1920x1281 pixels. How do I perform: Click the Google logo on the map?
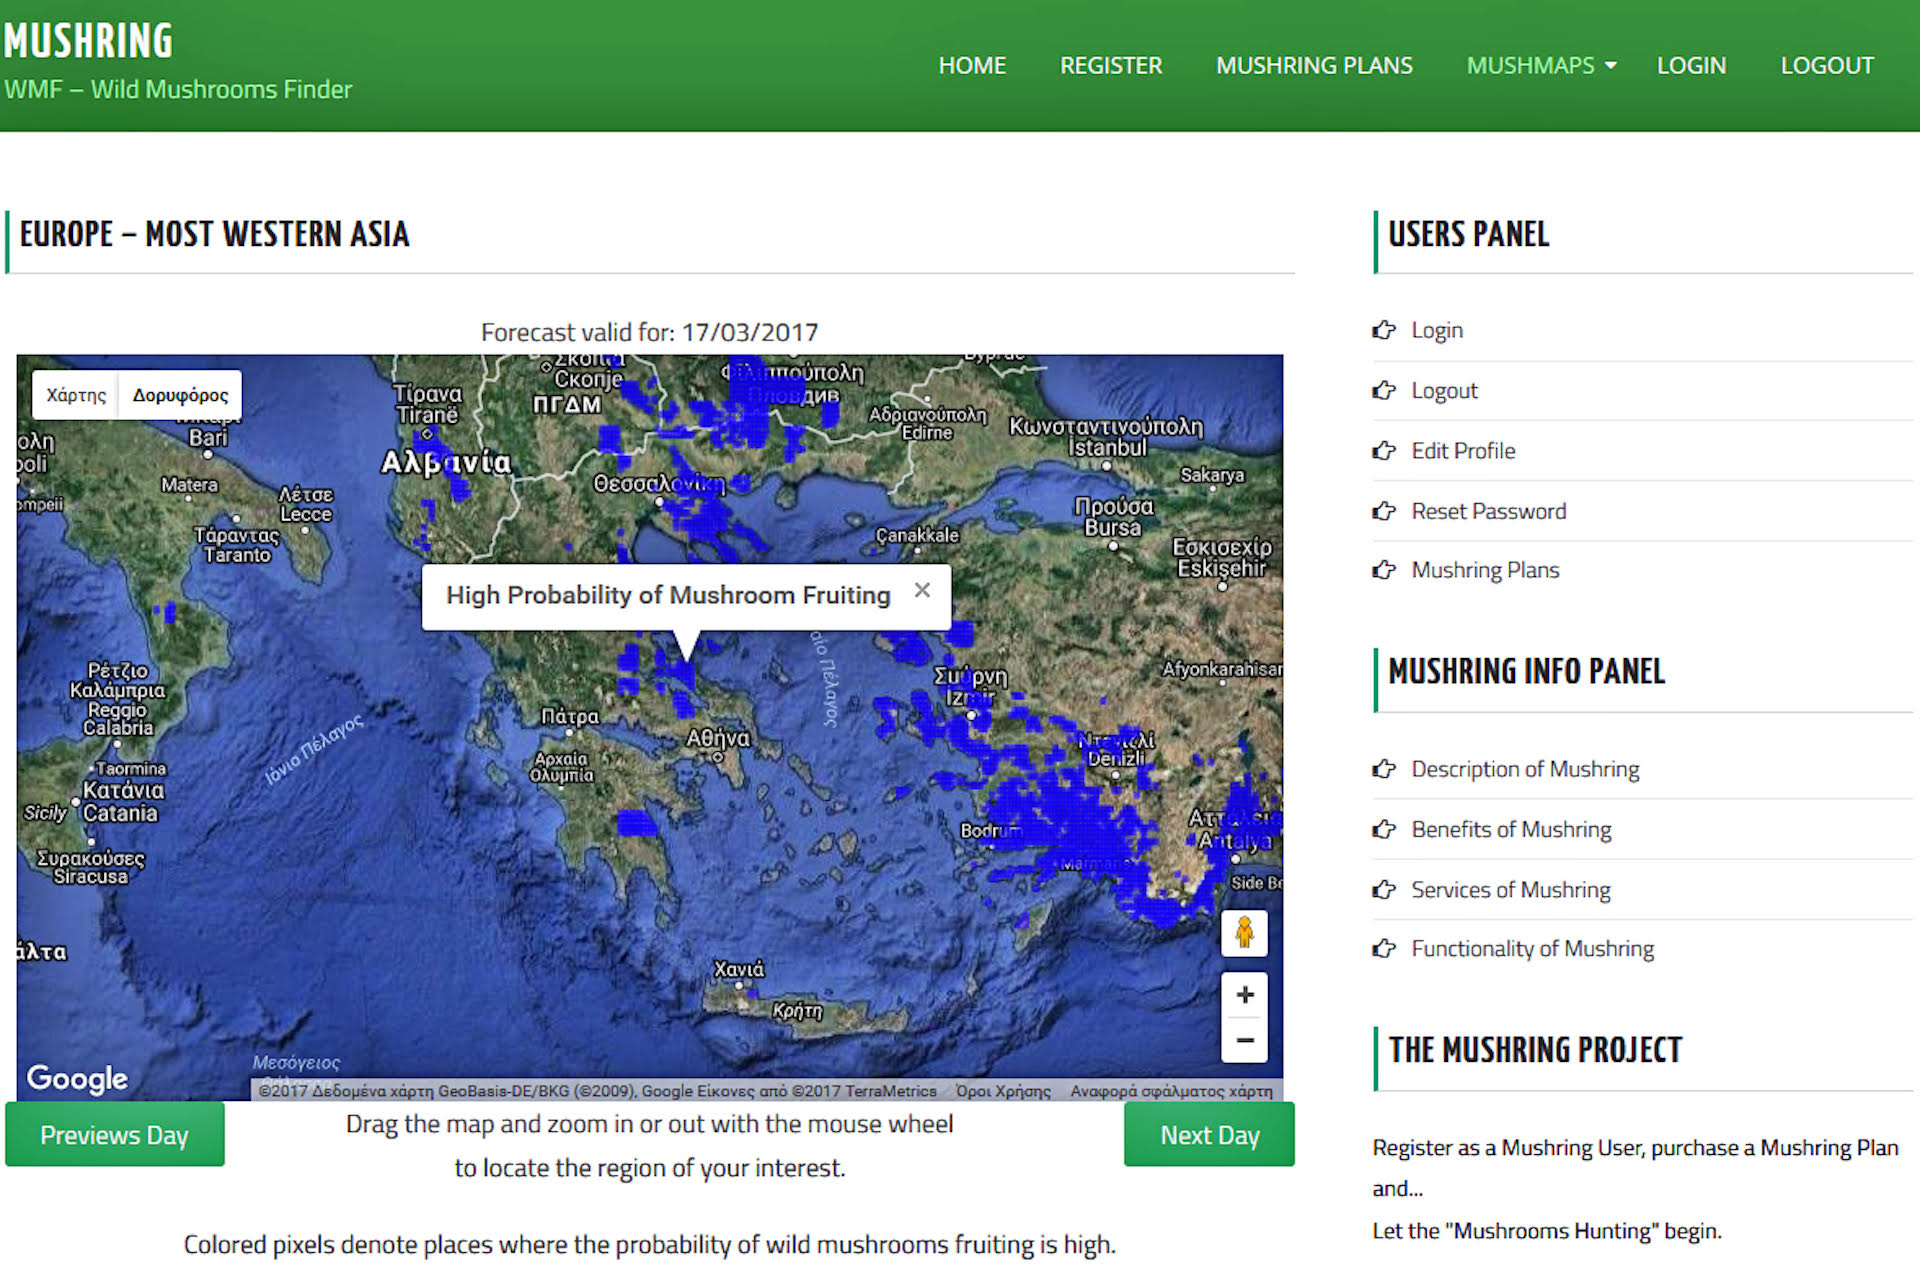pos(77,1077)
